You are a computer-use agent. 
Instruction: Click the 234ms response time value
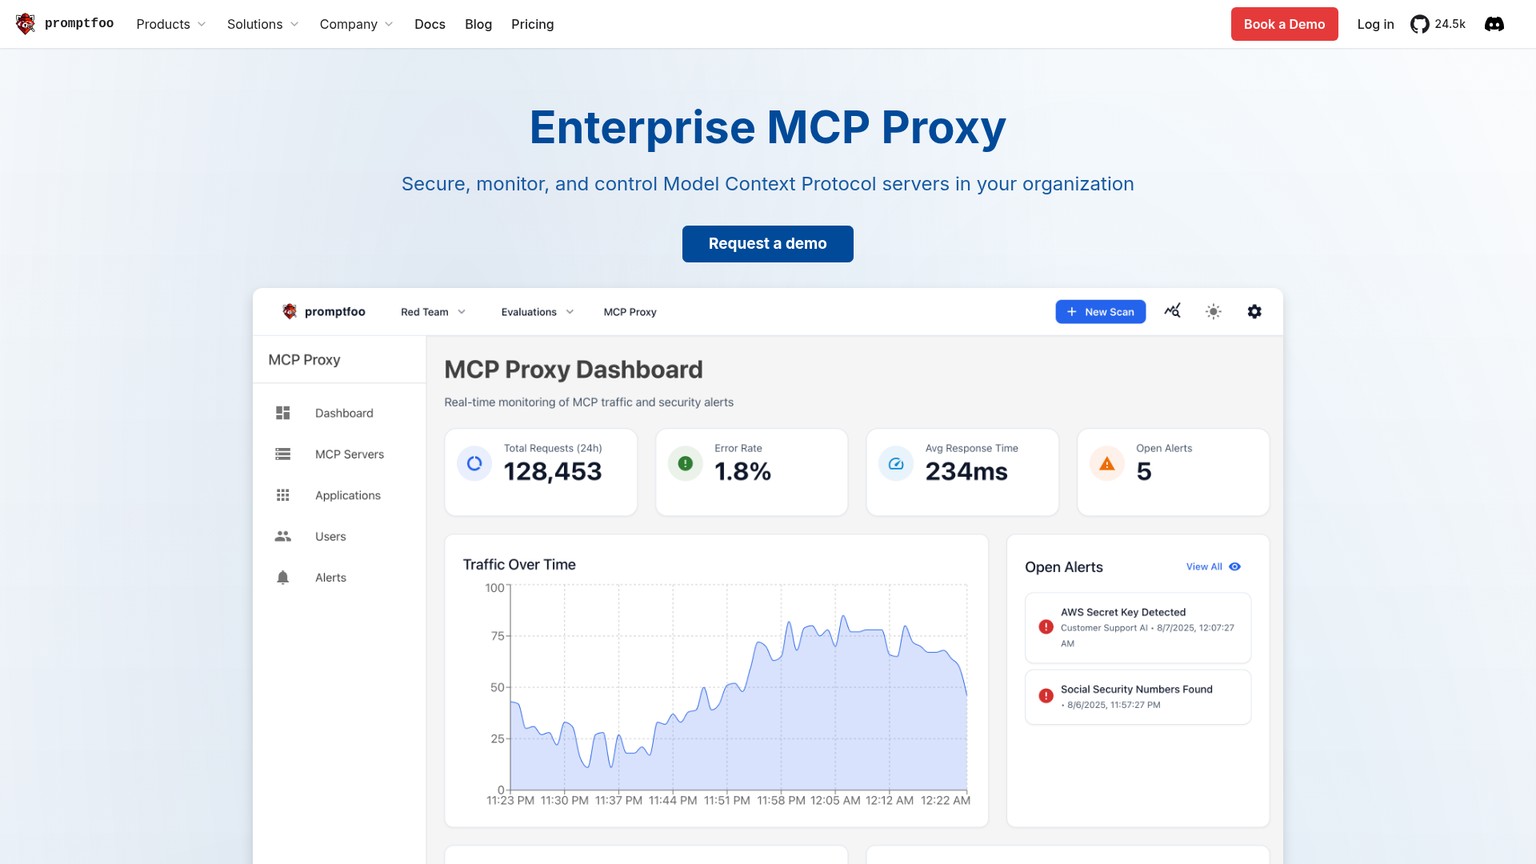966,472
